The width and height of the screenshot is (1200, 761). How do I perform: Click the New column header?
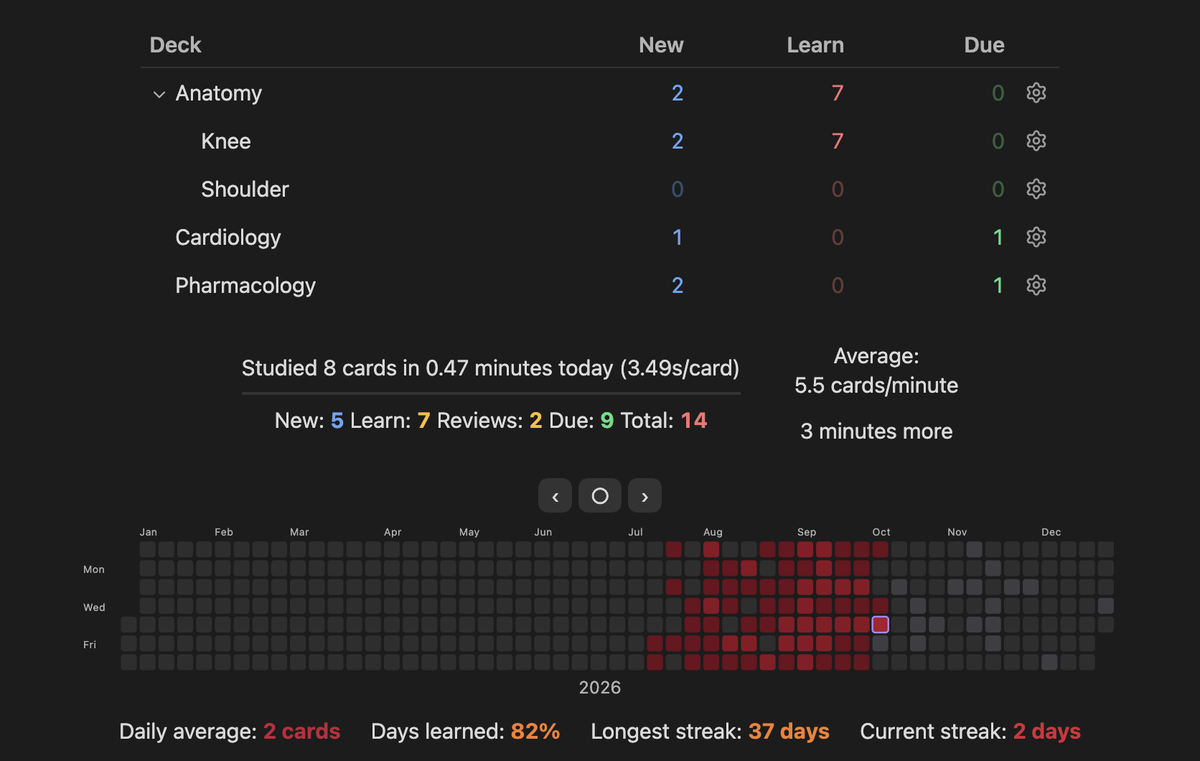point(661,45)
